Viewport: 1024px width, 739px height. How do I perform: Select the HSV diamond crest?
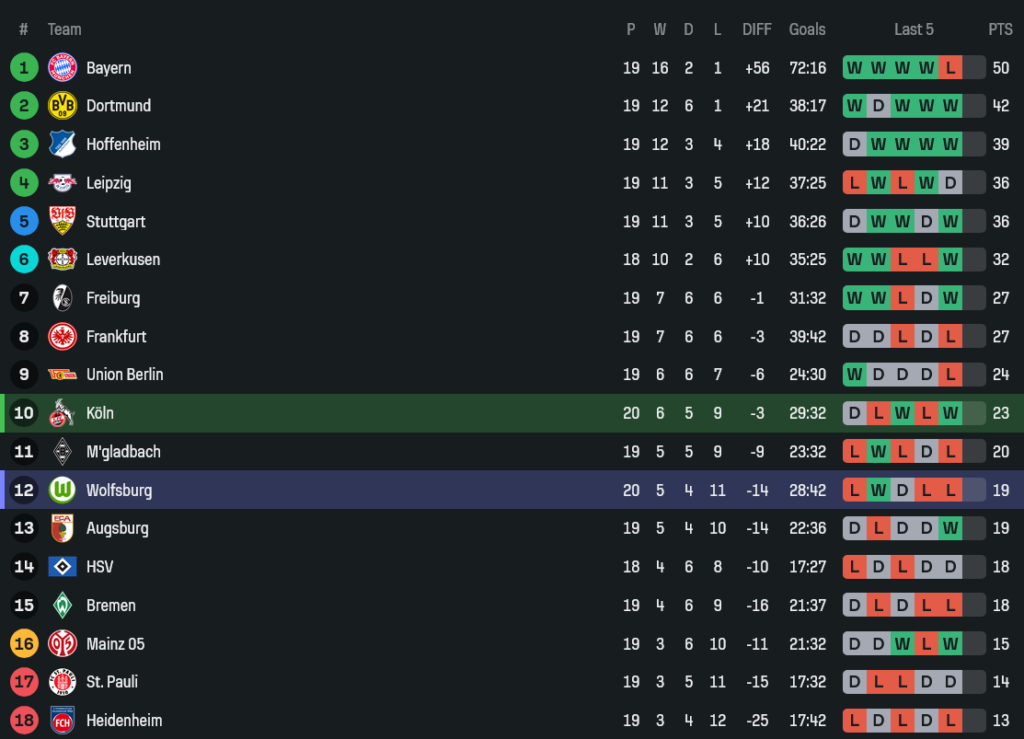pyautogui.click(x=62, y=567)
